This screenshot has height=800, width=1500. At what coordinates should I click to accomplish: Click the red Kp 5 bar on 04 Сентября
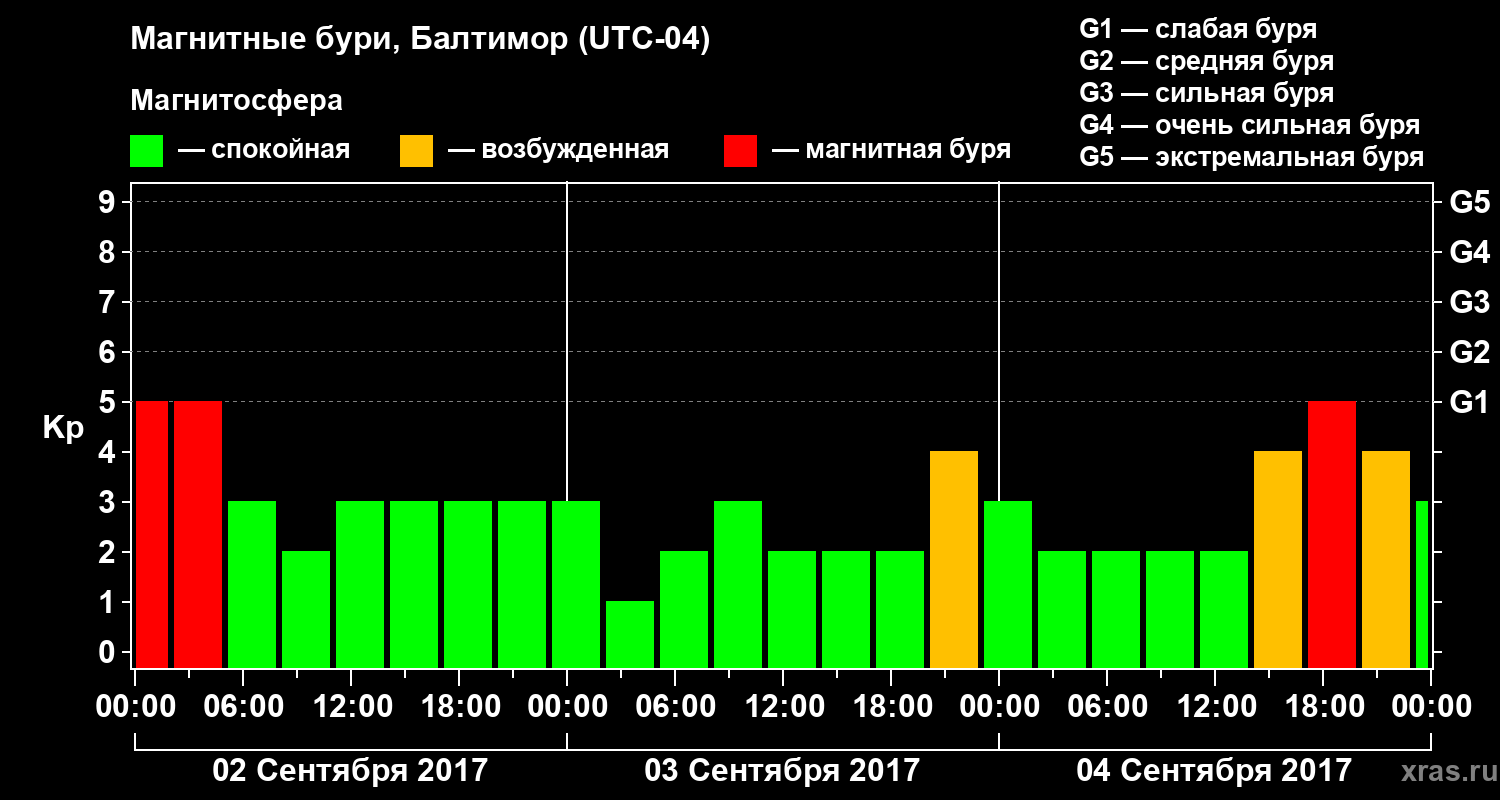[1332, 534]
